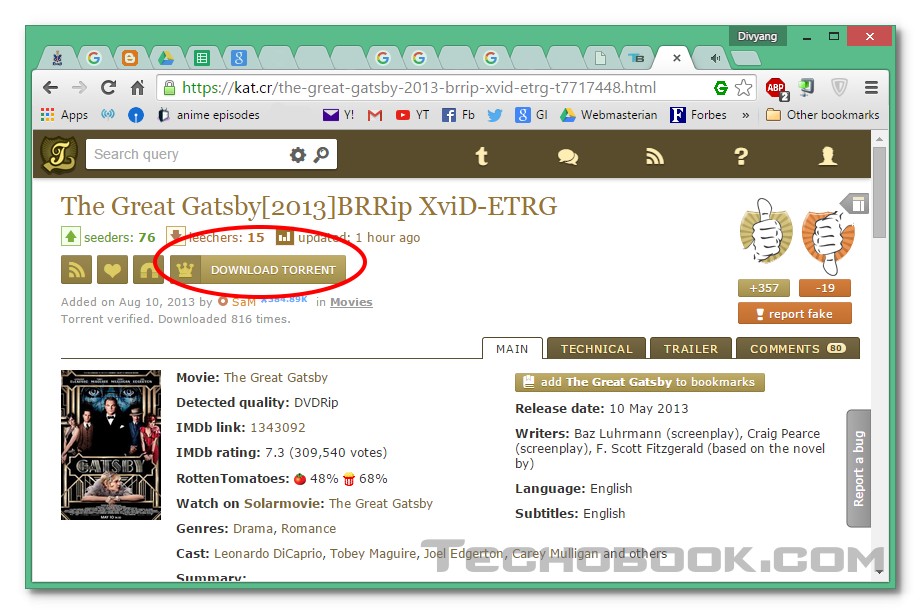Open Other bookmarks folder
Viewport: 921px width, 614px height.
pos(822,115)
